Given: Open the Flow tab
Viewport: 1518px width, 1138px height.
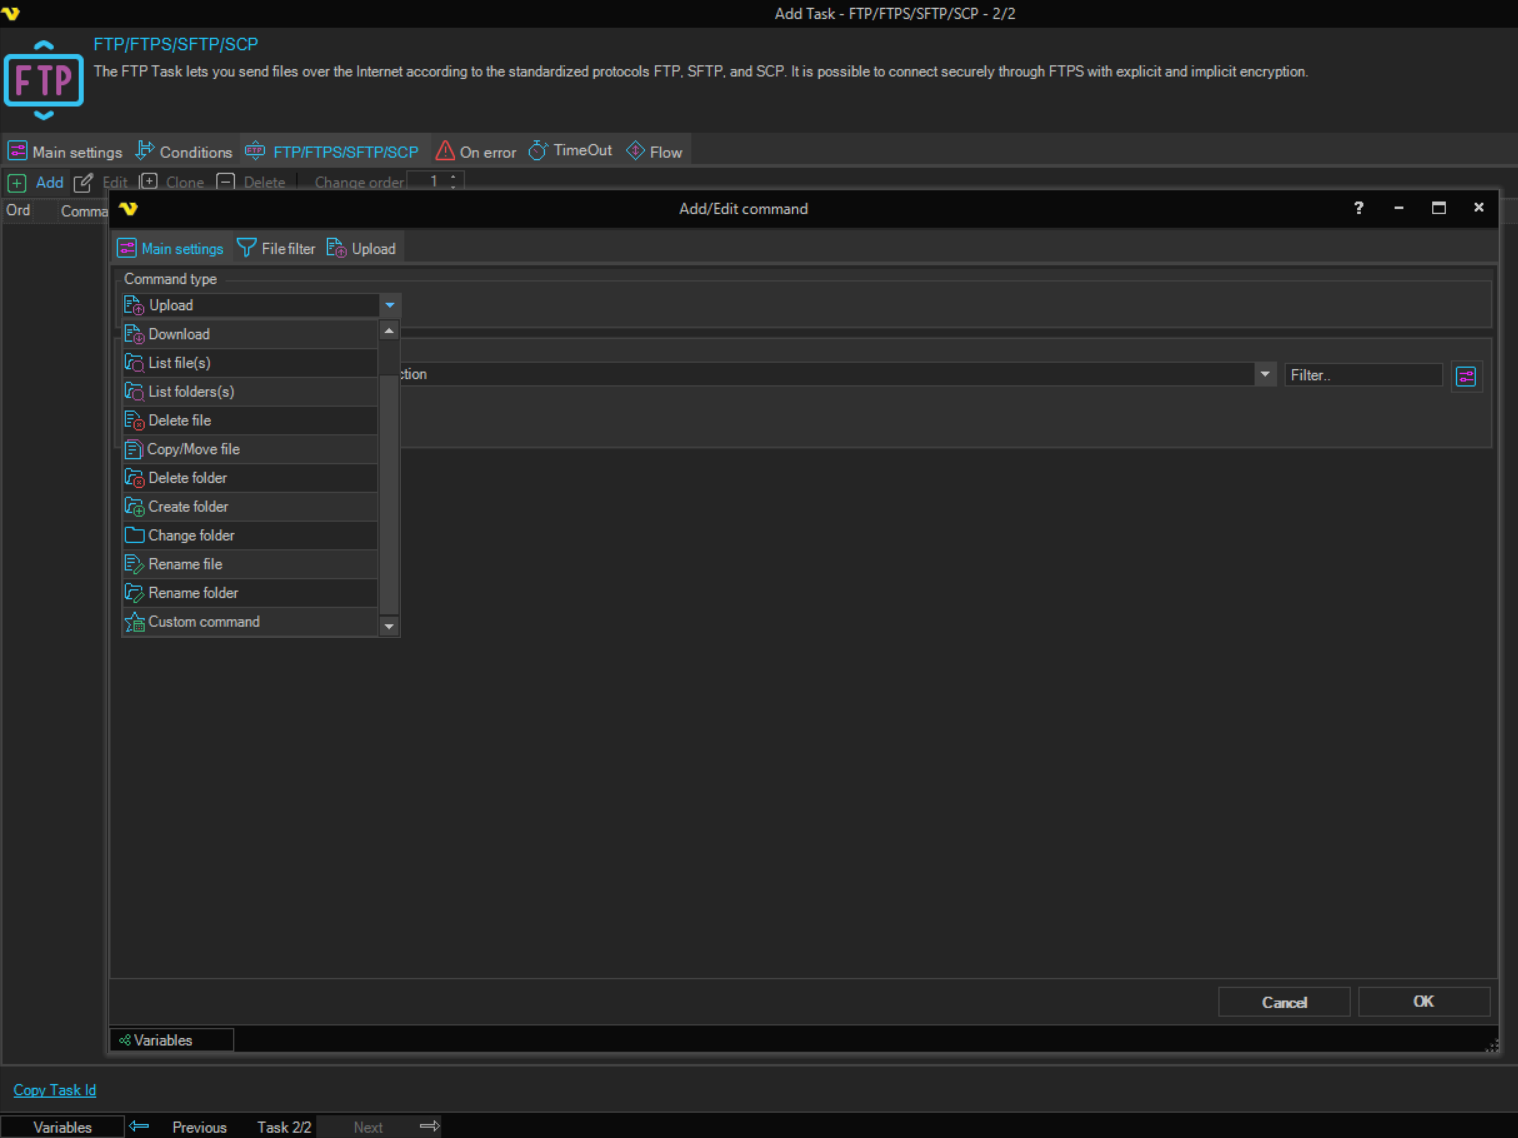Looking at the screenshot, I should click(654, 151).
